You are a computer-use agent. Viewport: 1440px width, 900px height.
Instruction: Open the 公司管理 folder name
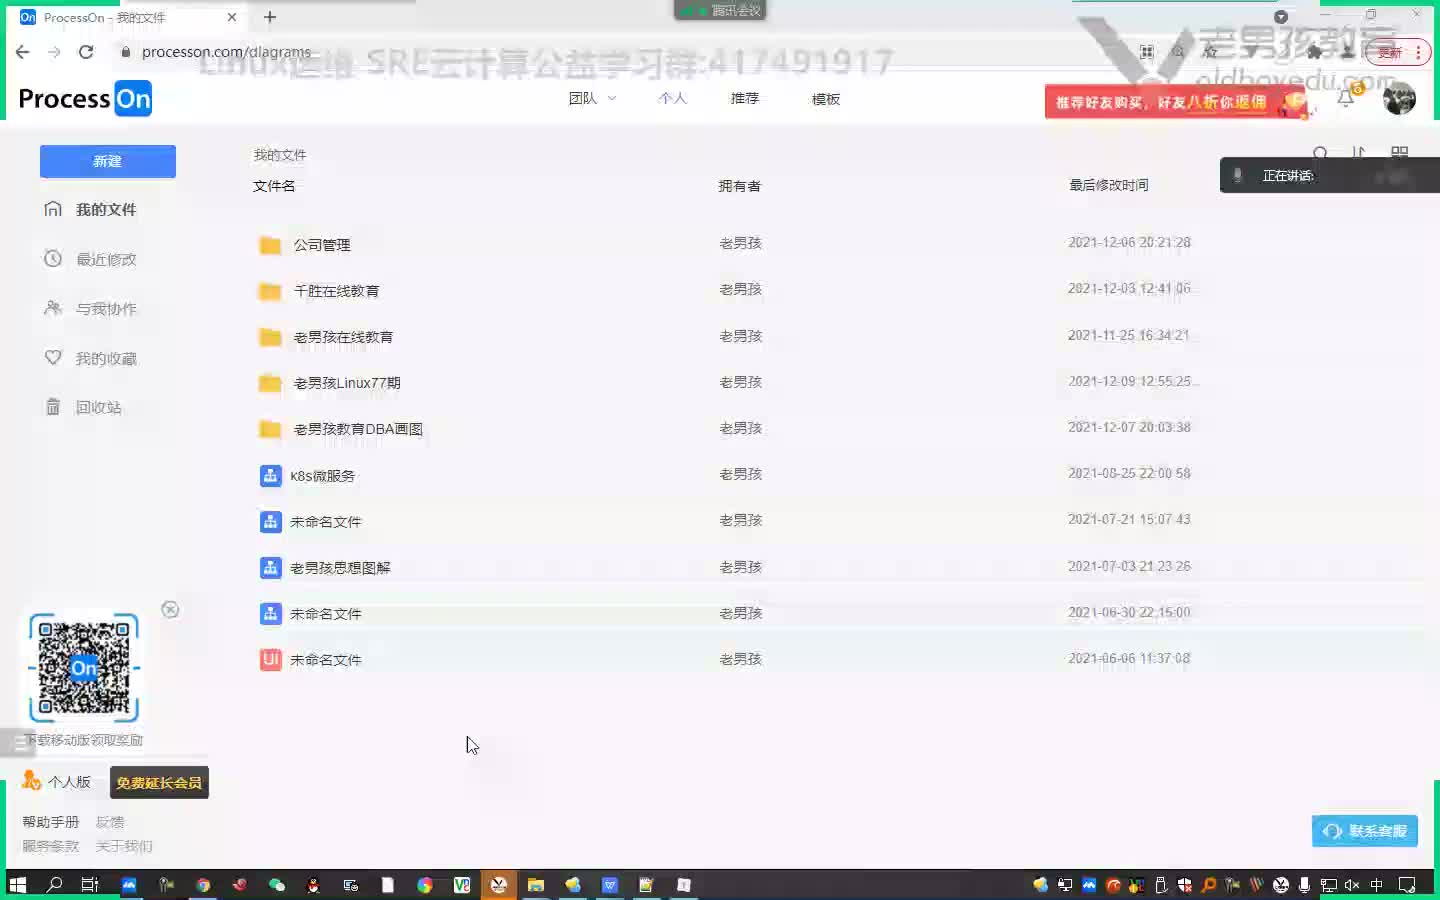coord(322,245)
